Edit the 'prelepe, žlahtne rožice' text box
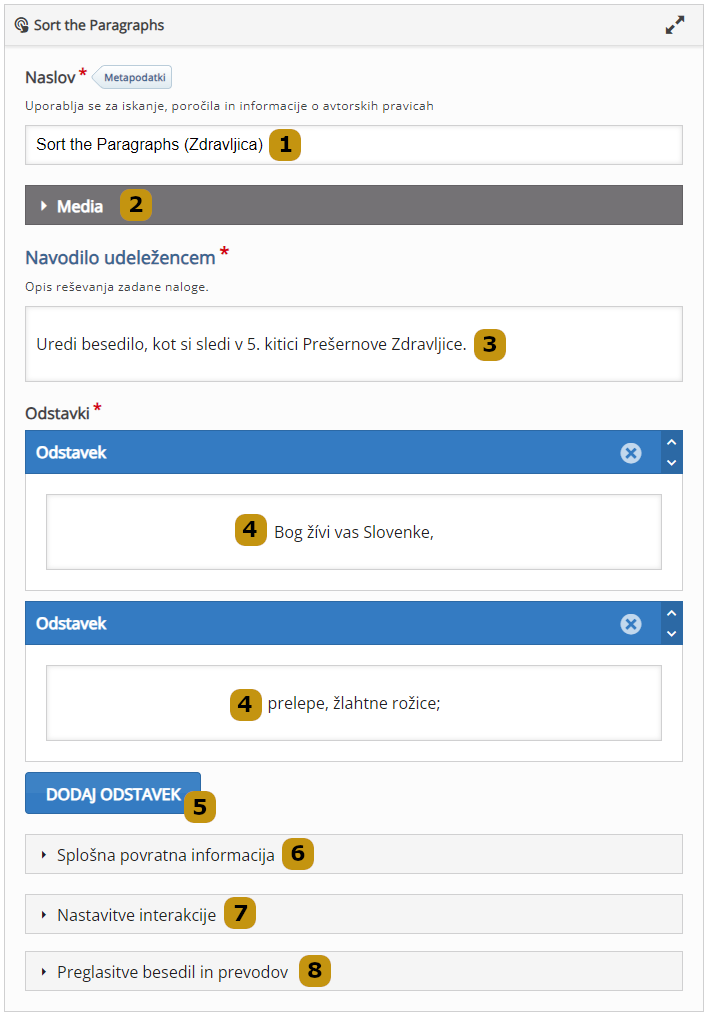This screenshot has width=707, height=1015. point(353,703)
